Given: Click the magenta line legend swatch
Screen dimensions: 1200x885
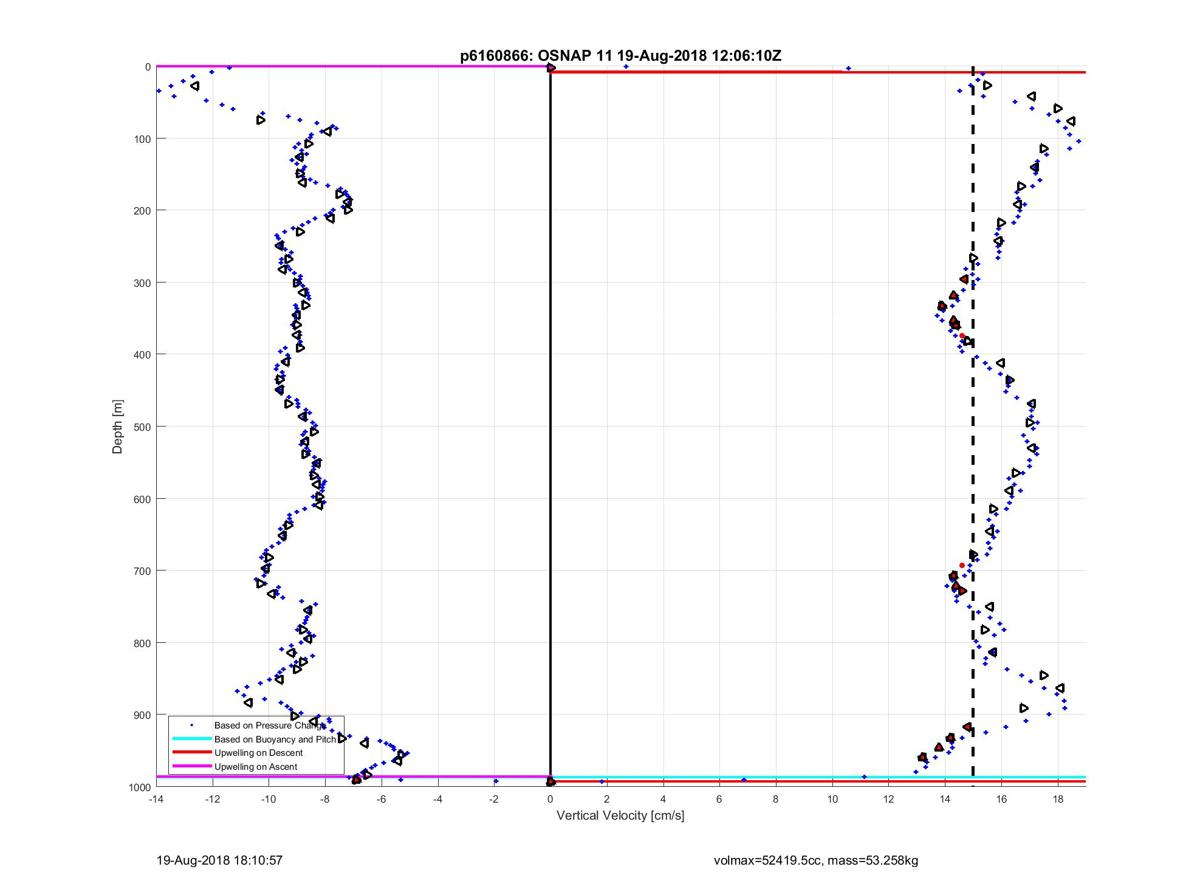Looking at the screenshot, I should click(x=190, y=766).
